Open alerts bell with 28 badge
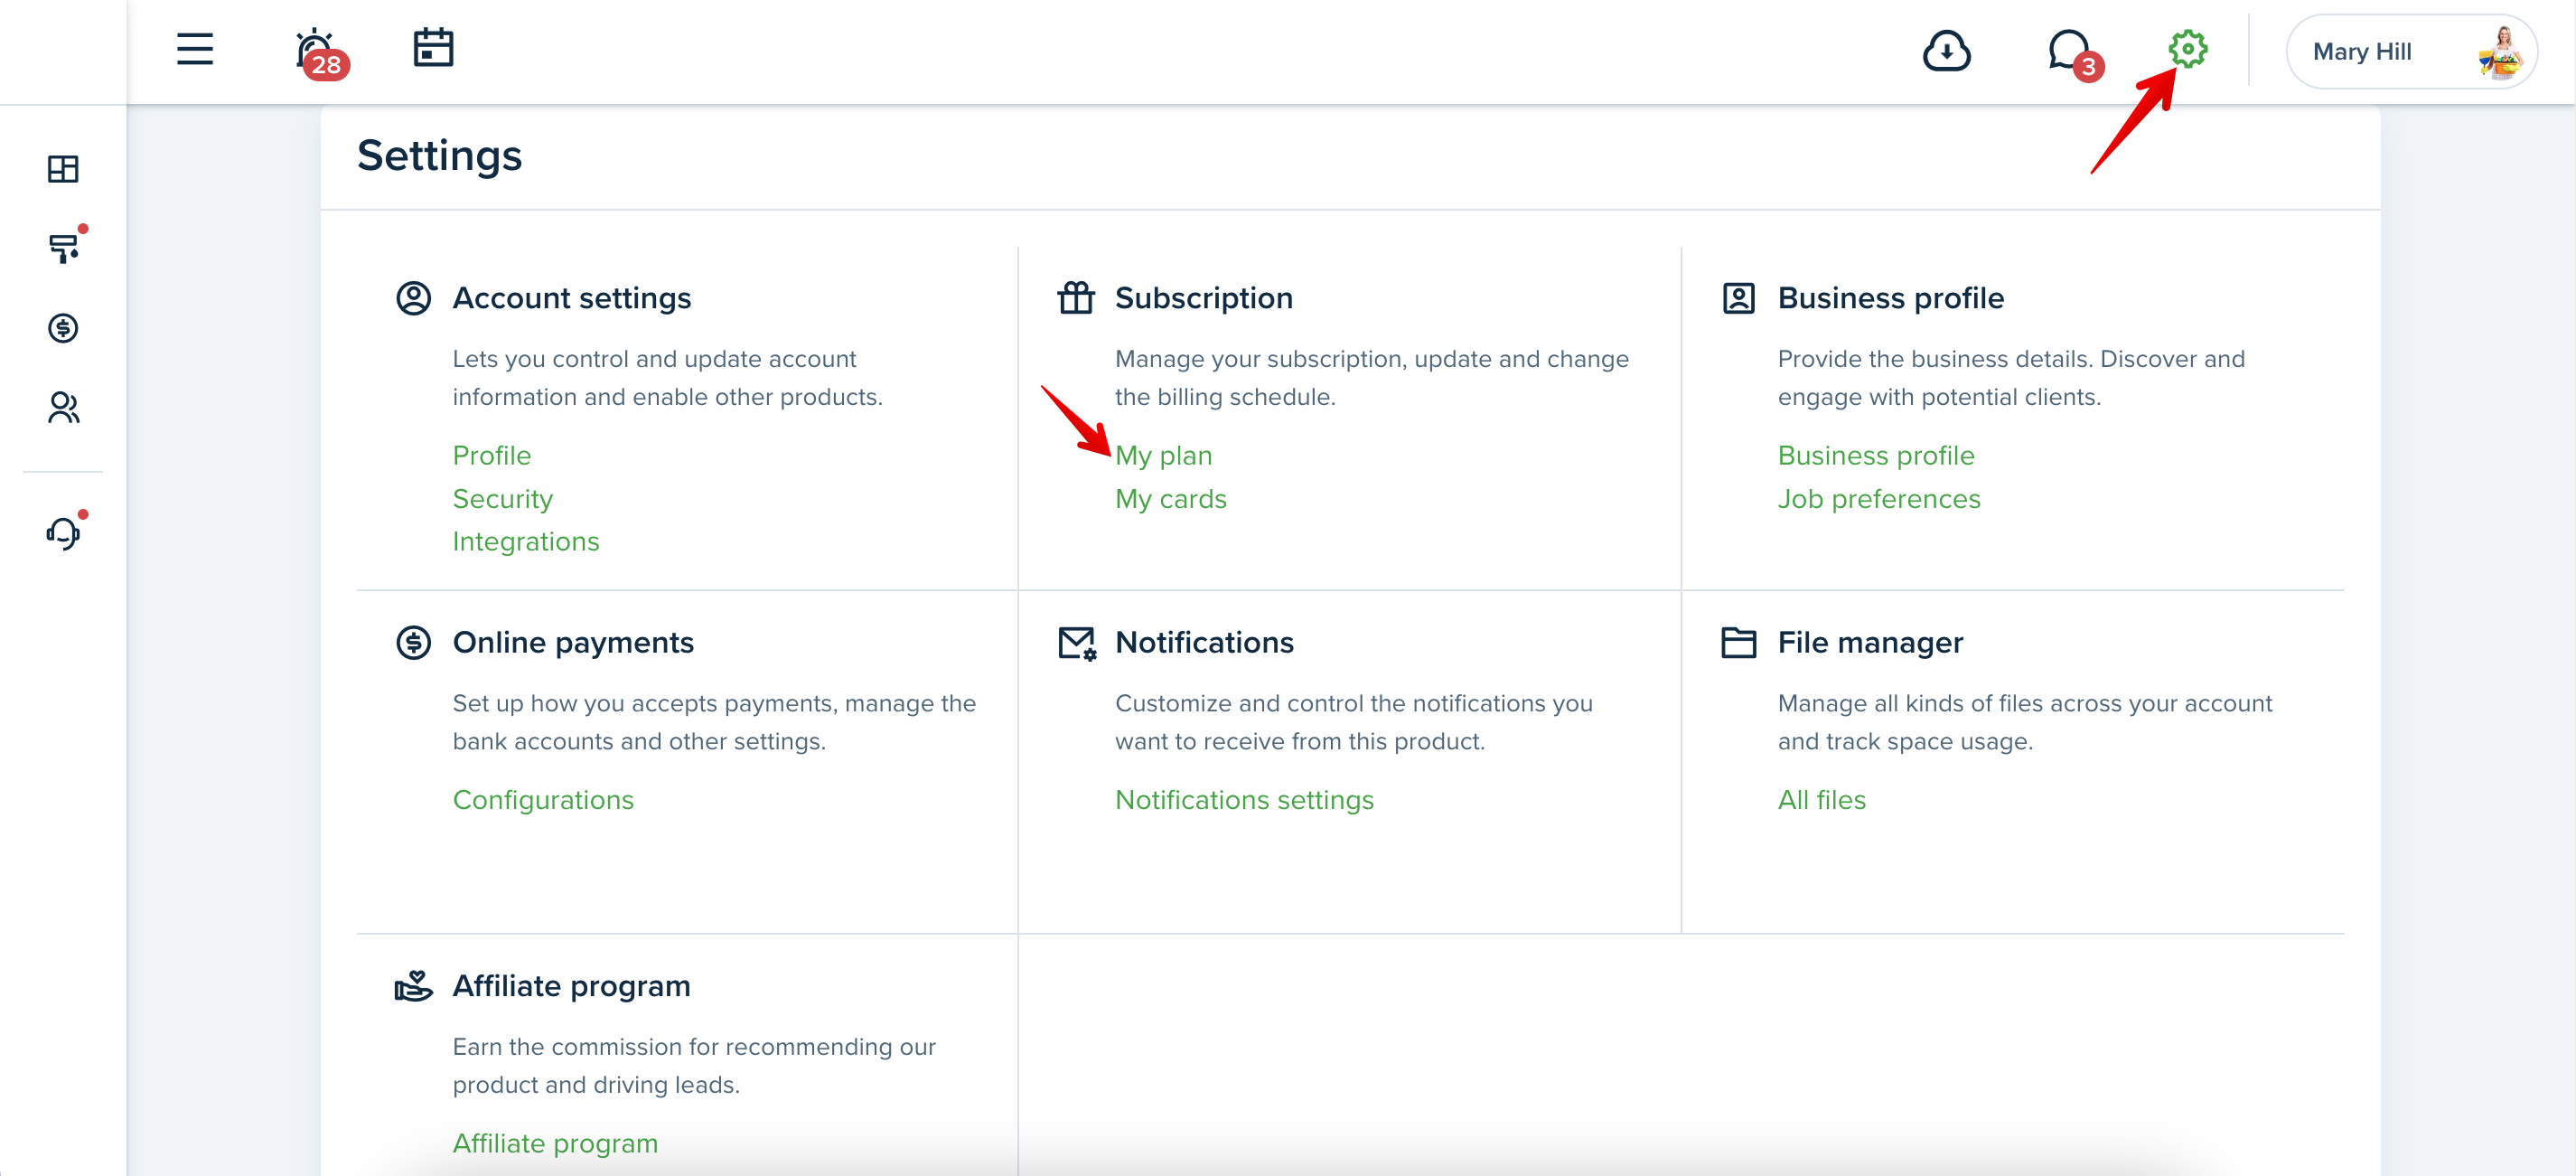 320,52
